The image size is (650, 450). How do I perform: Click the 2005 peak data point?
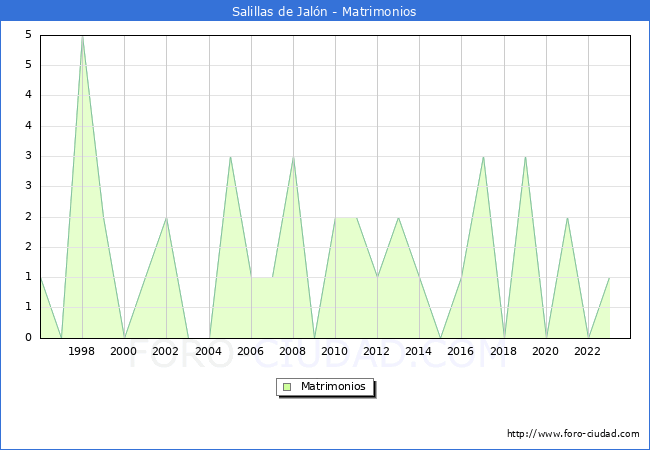[230, 157]
